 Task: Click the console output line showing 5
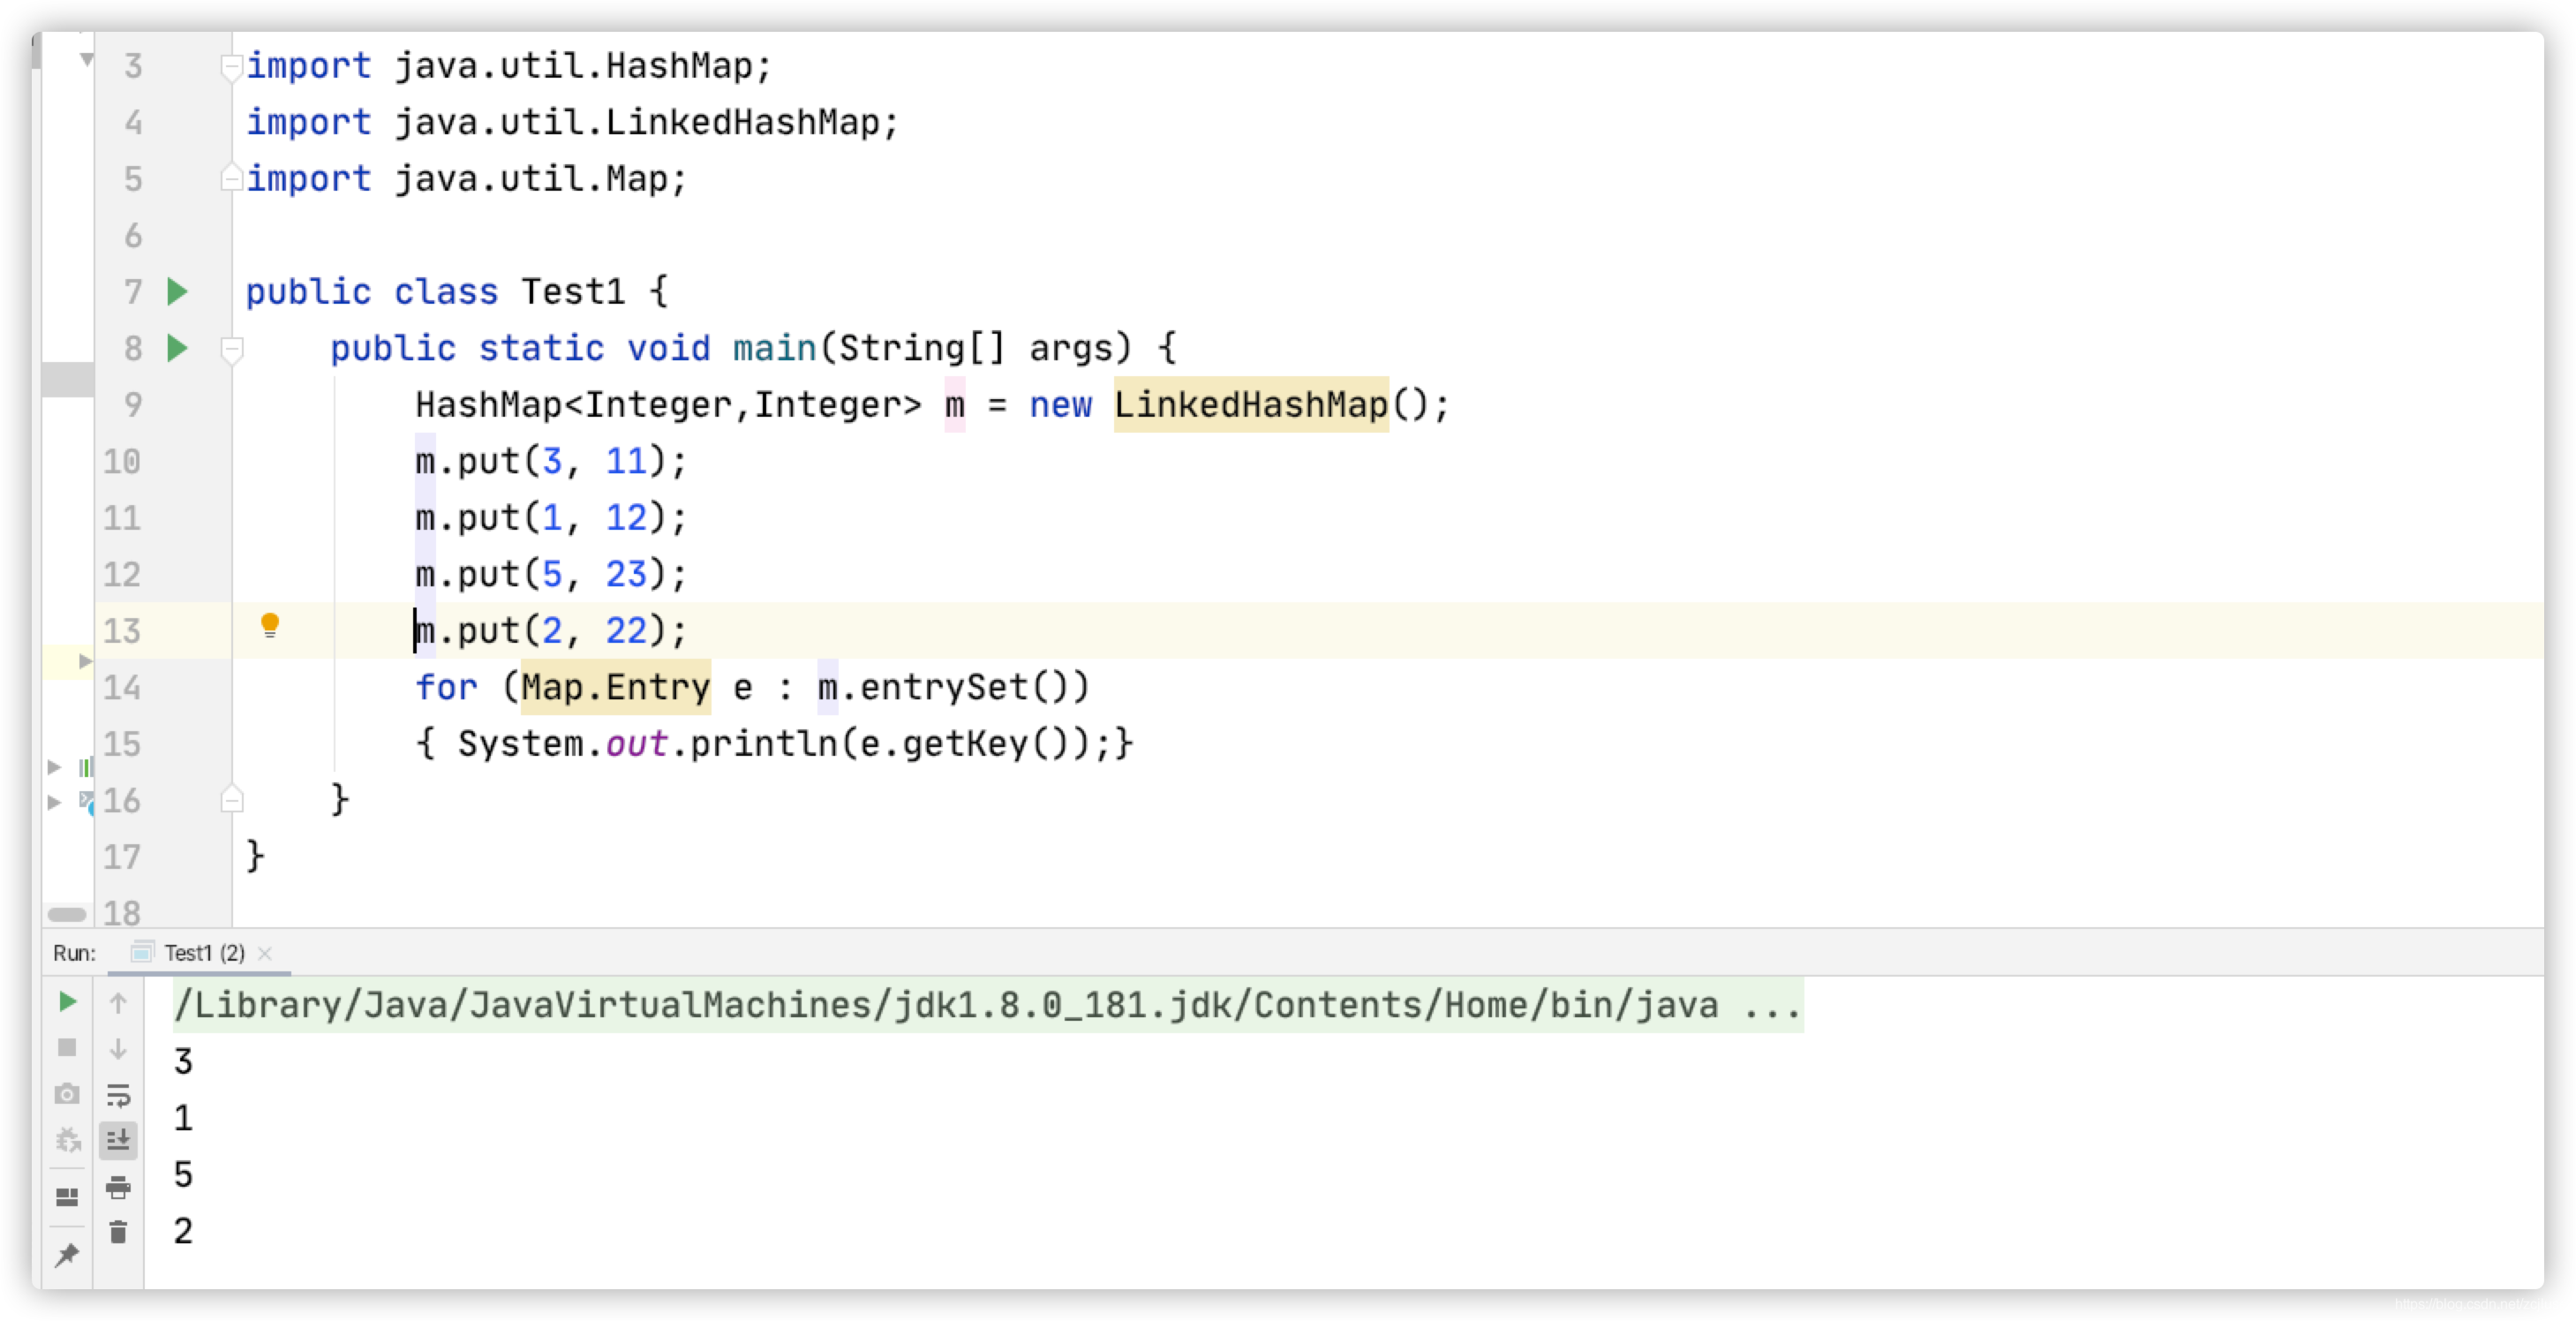(x=183, y=1174)
